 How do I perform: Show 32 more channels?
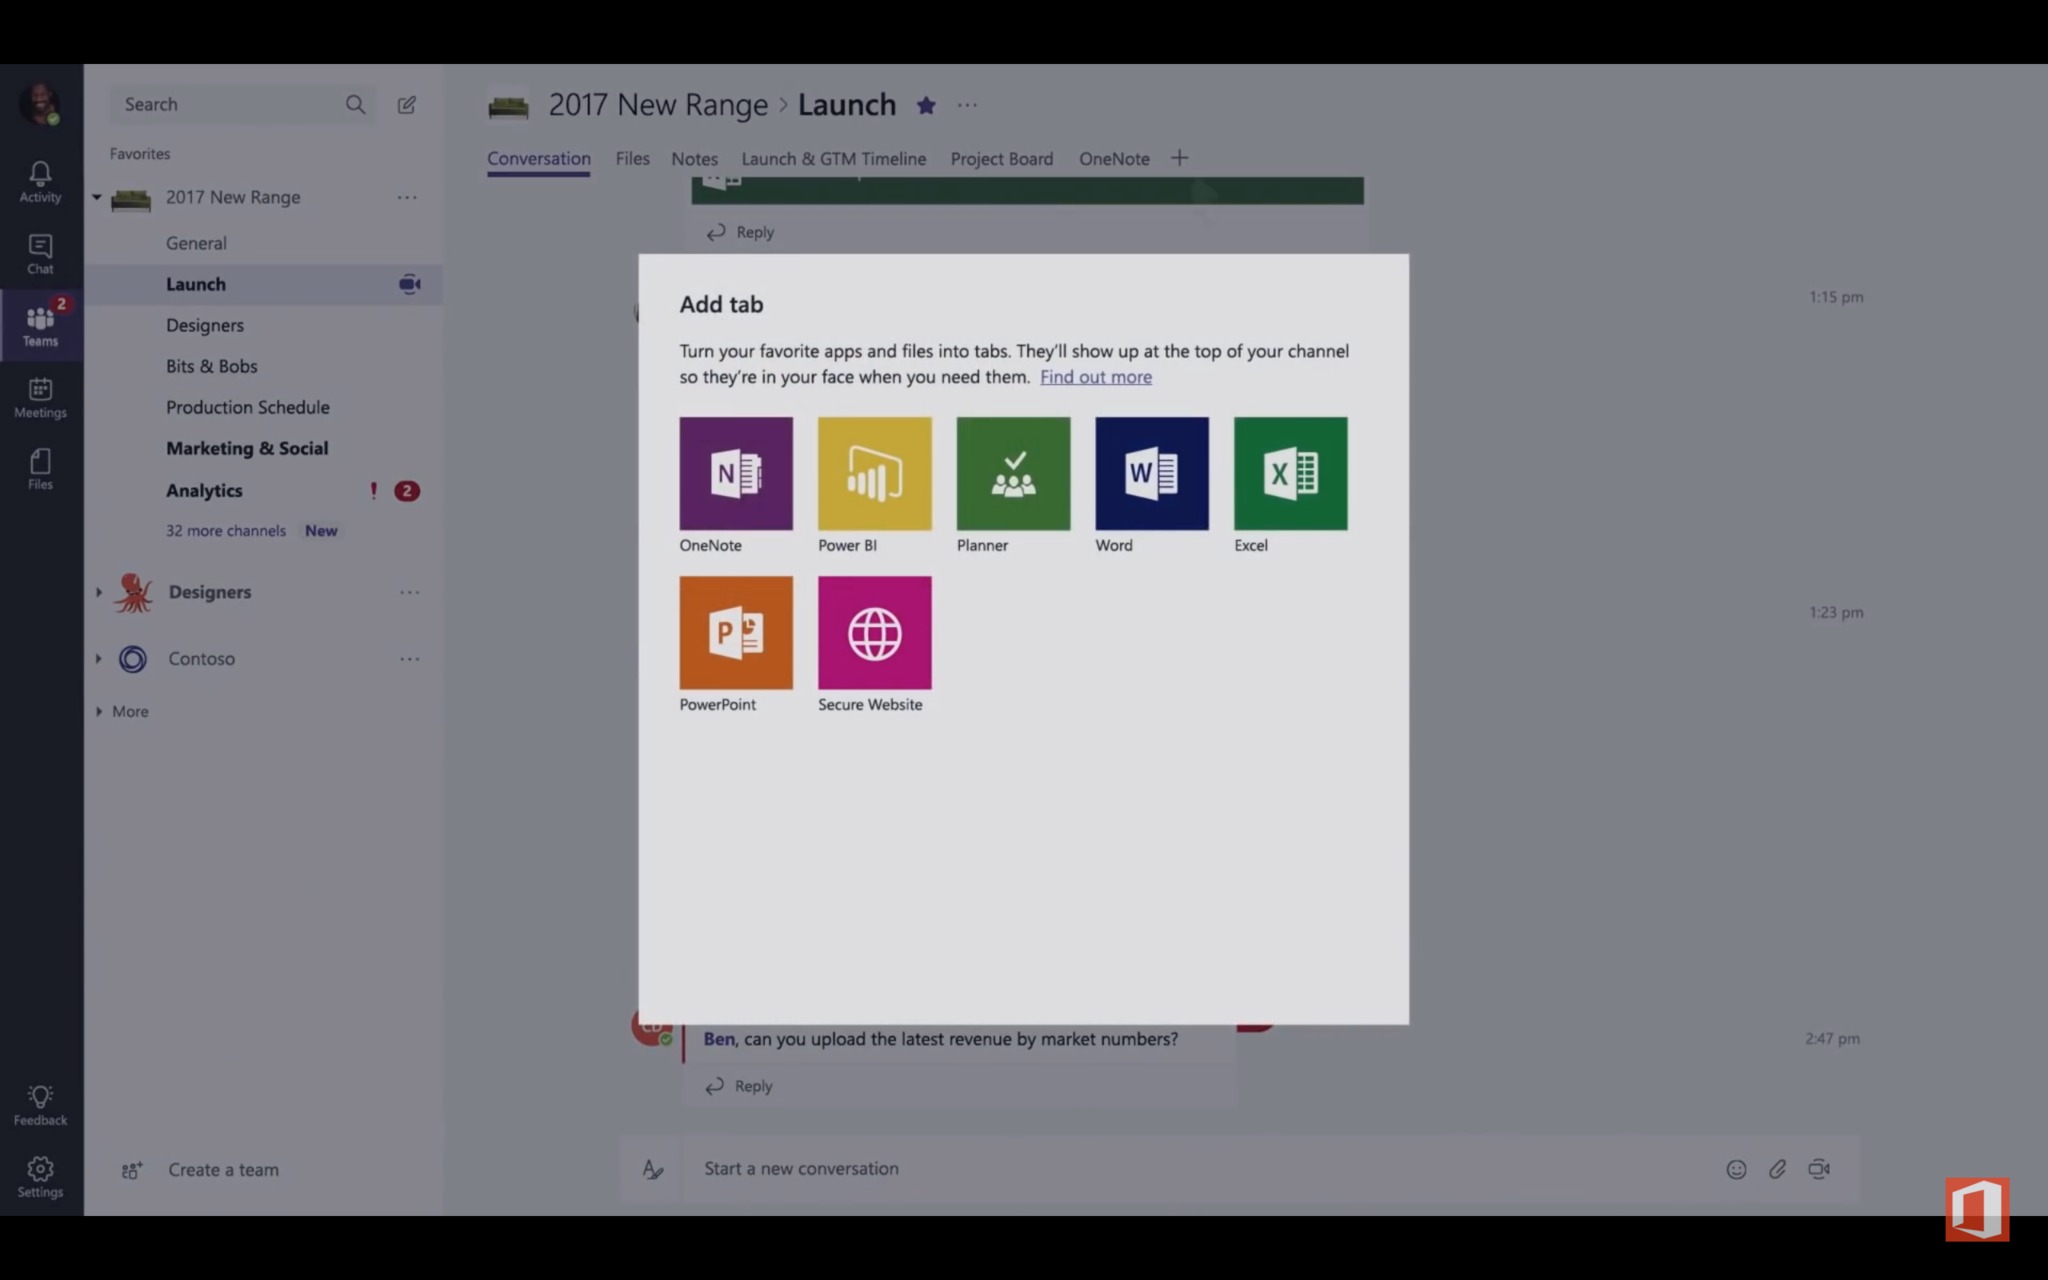coord(226,531)
